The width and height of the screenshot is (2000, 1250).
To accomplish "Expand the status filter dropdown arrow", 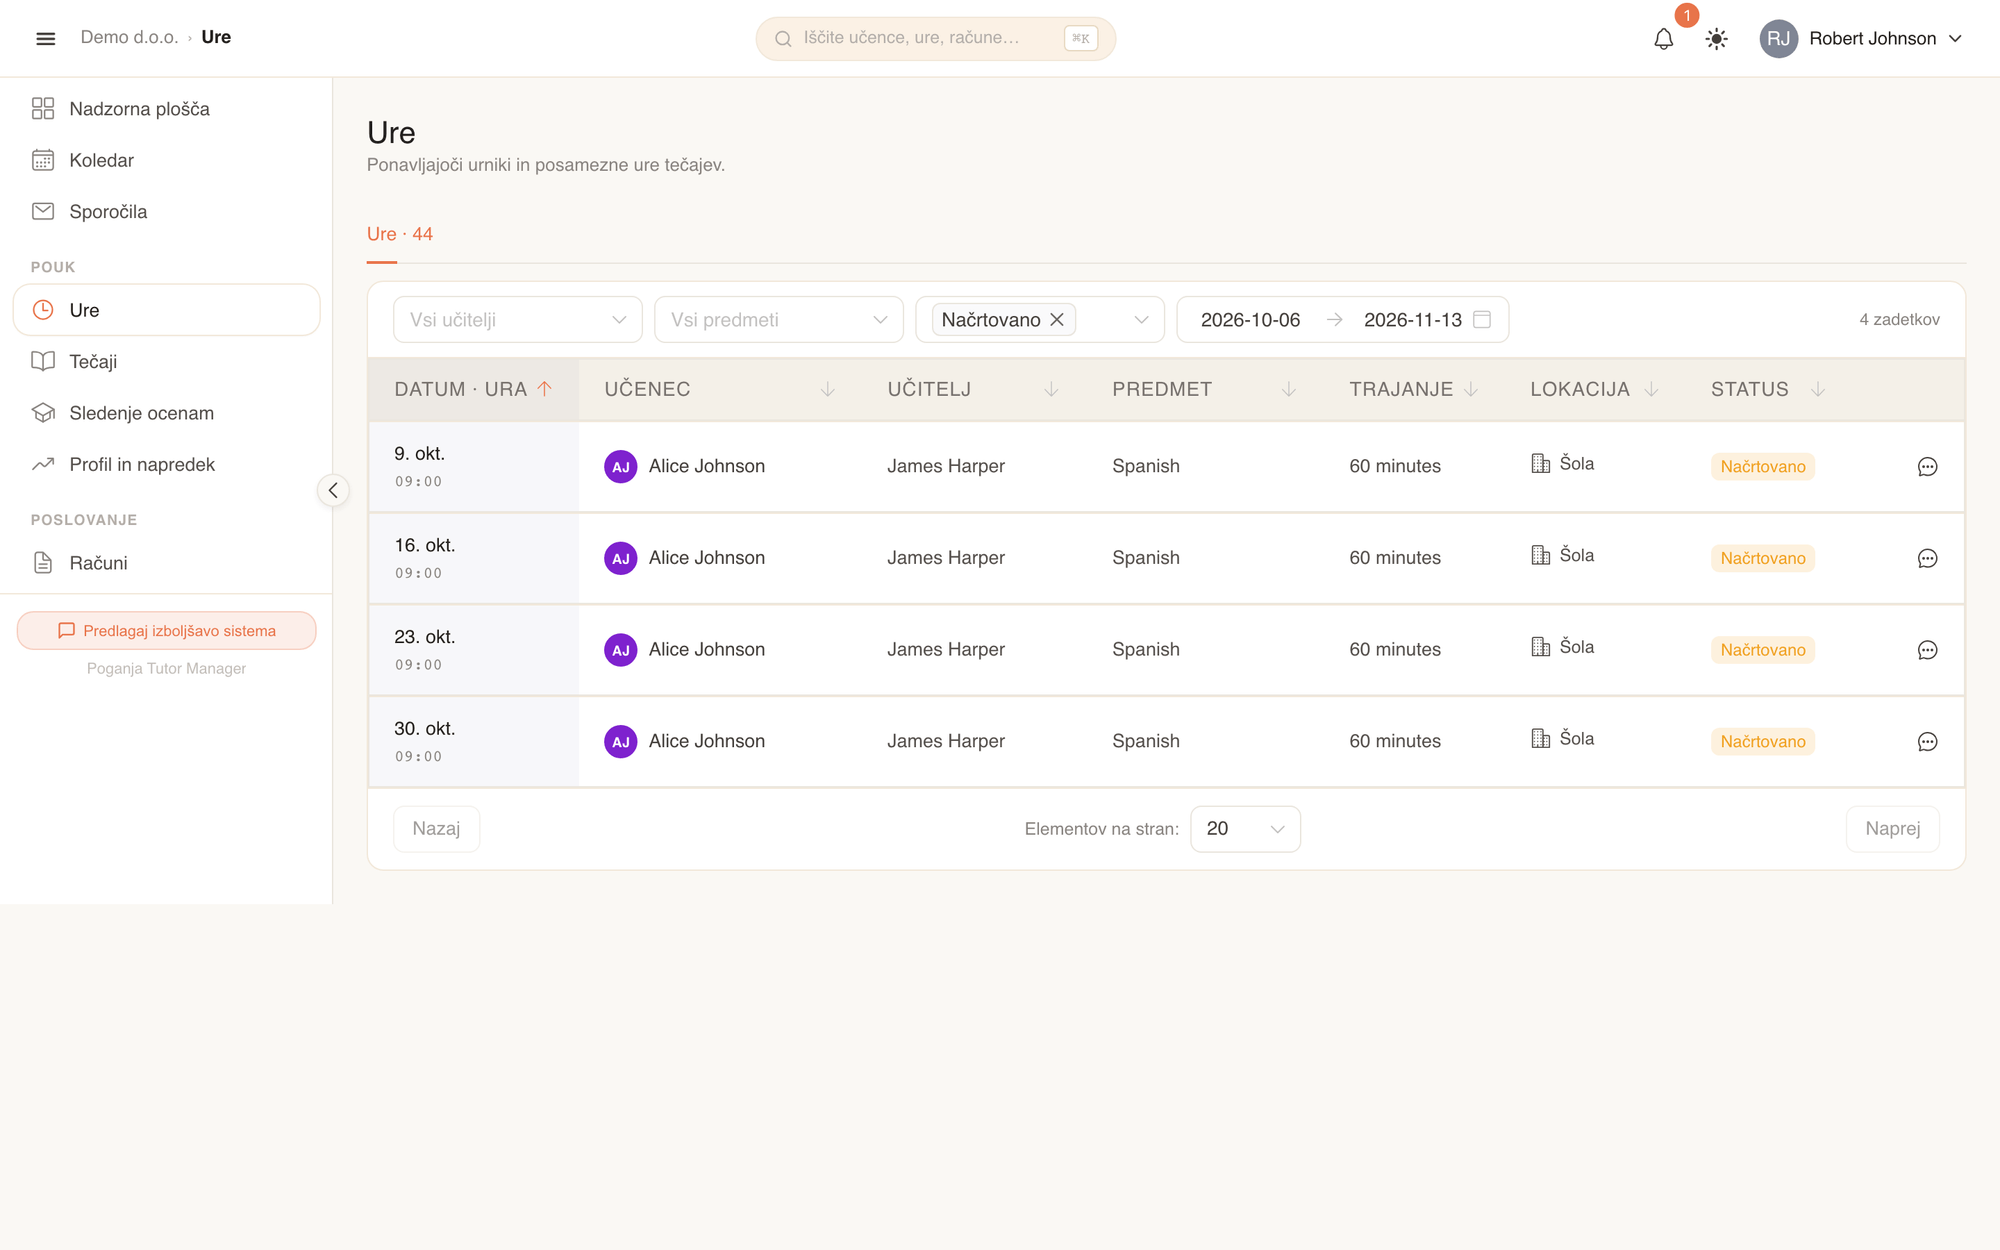I will (1141, 320).
